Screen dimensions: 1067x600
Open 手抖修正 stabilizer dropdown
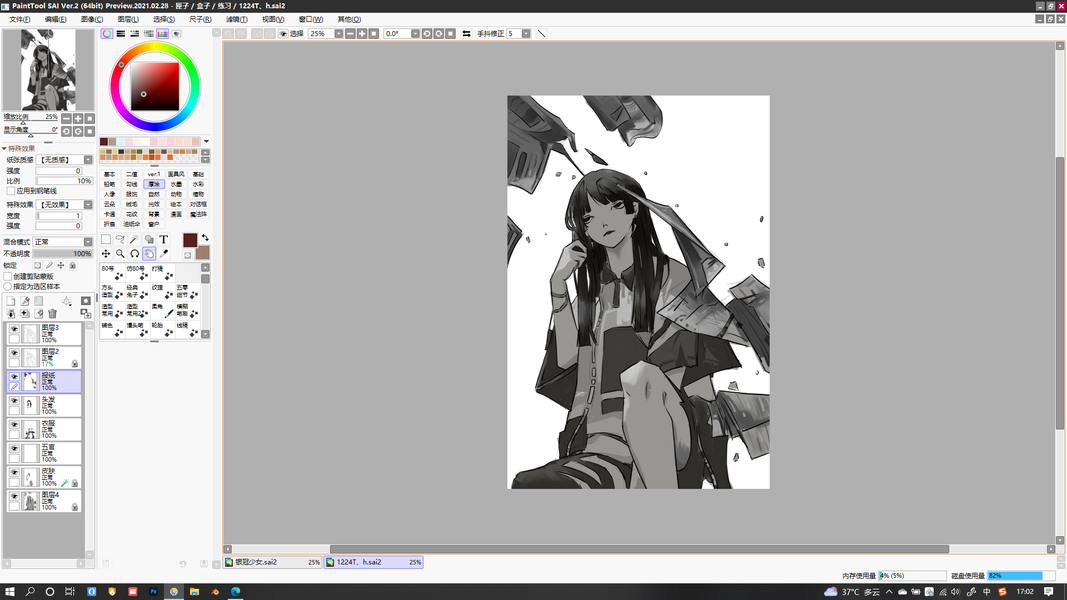[526, 33]
